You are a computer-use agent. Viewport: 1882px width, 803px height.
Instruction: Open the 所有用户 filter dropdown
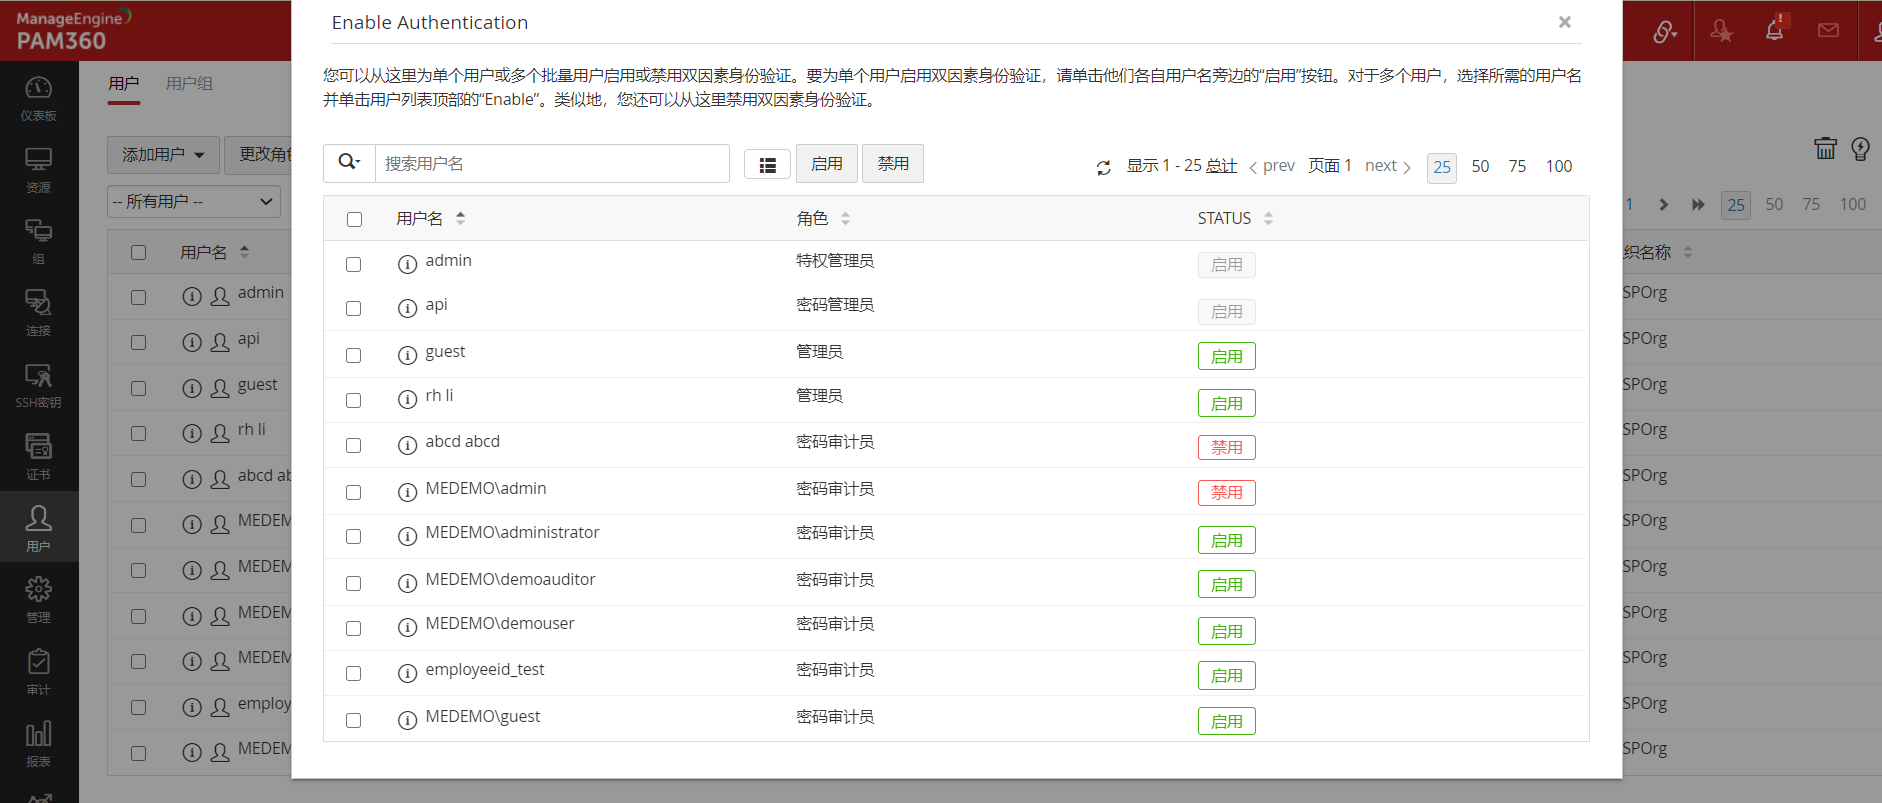coord(194,201)
